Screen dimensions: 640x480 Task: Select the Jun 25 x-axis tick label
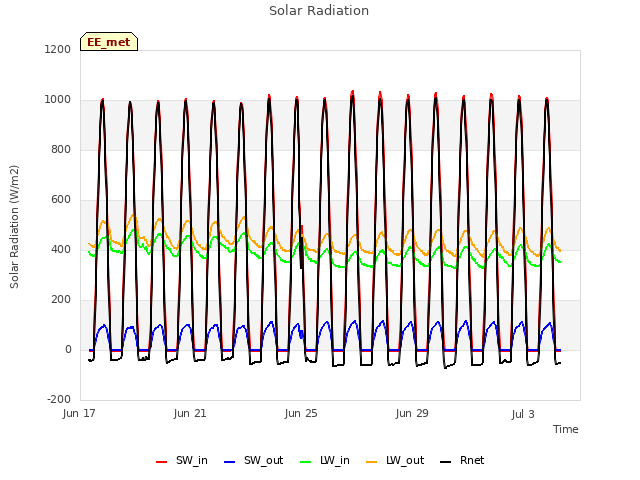pos(301,414)
